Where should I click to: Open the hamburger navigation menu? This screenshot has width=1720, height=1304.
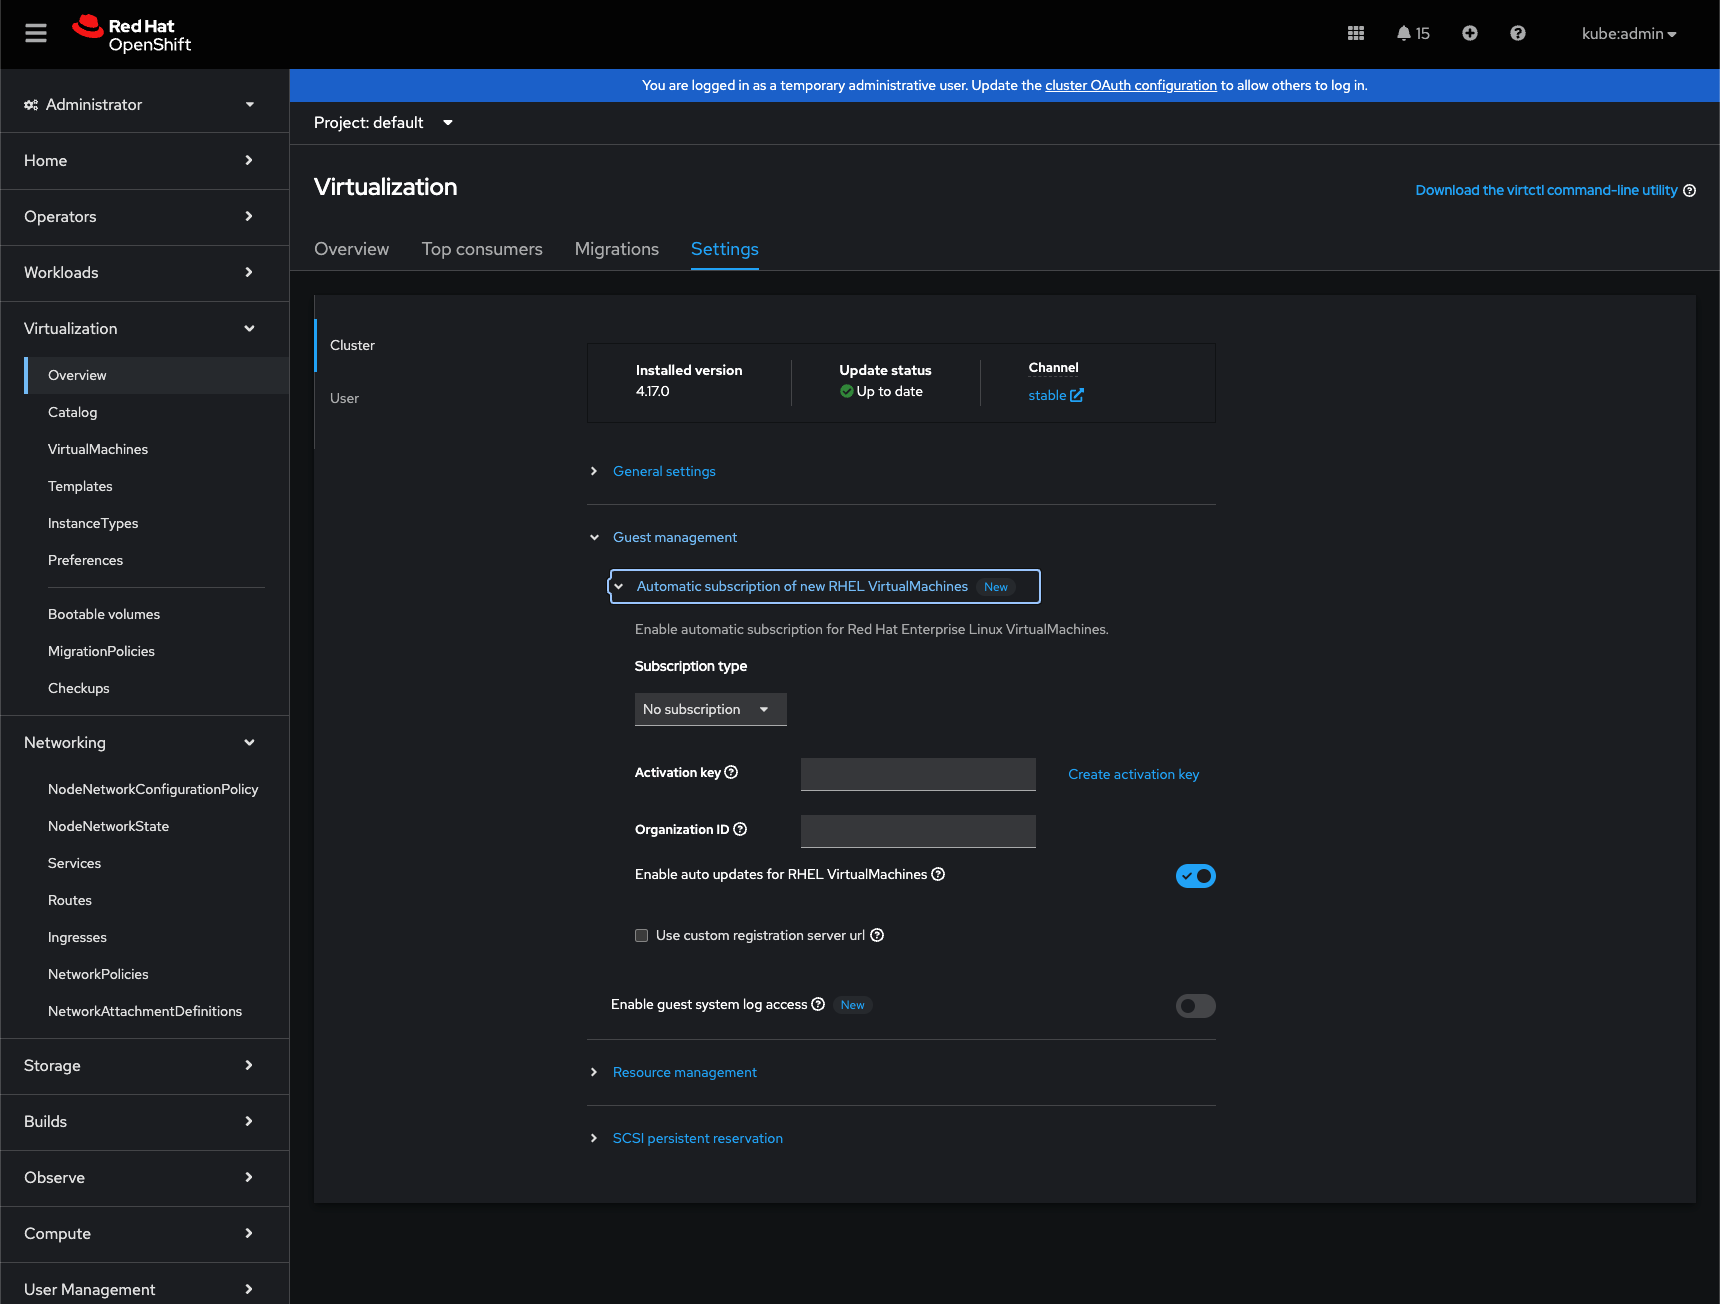coord(36,33)
